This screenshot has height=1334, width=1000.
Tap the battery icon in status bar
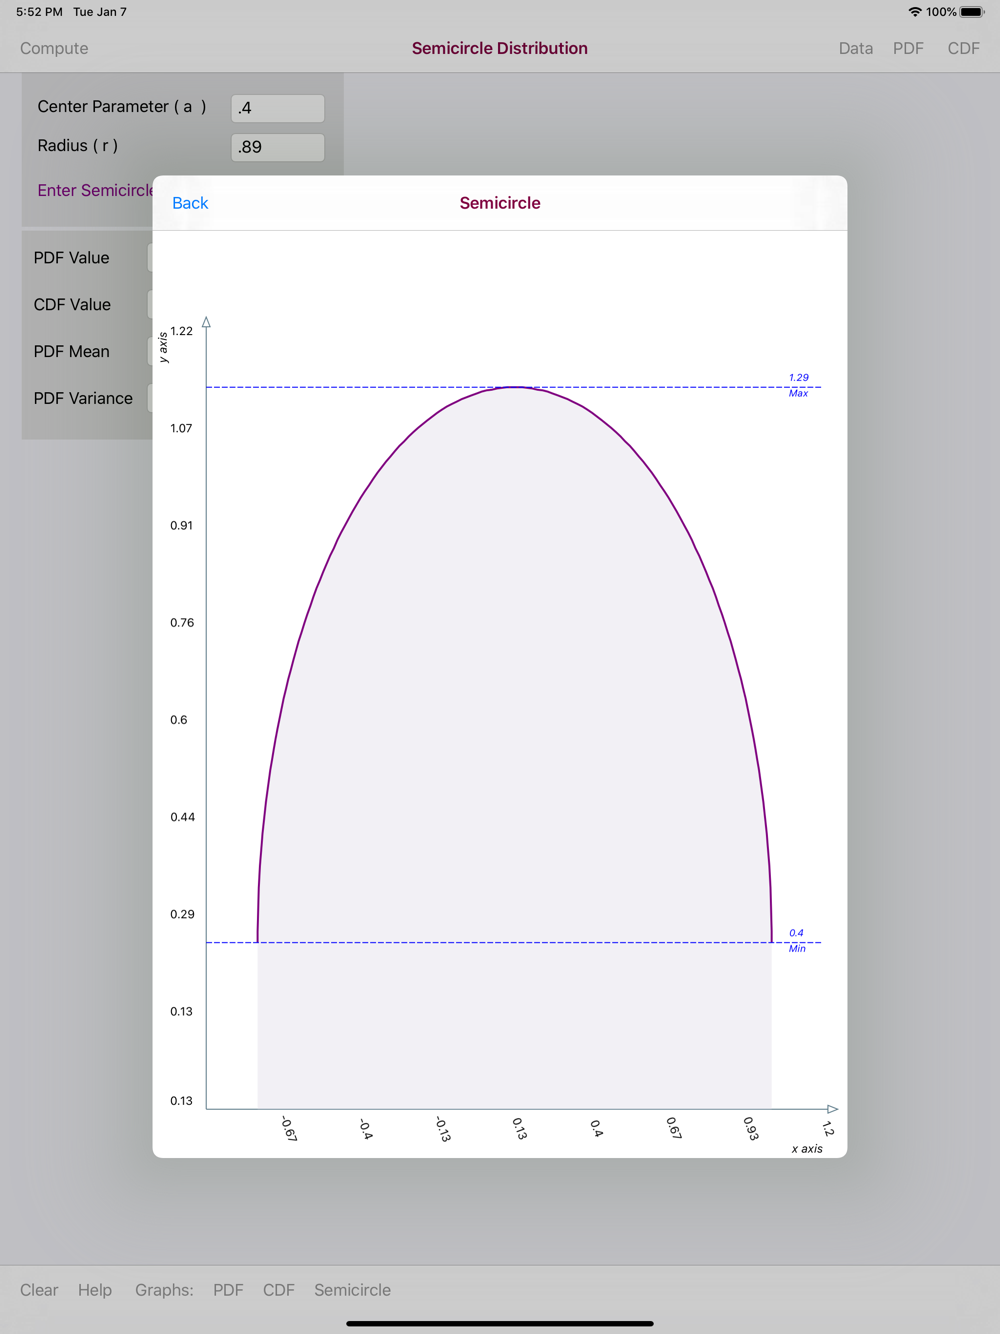972,12
